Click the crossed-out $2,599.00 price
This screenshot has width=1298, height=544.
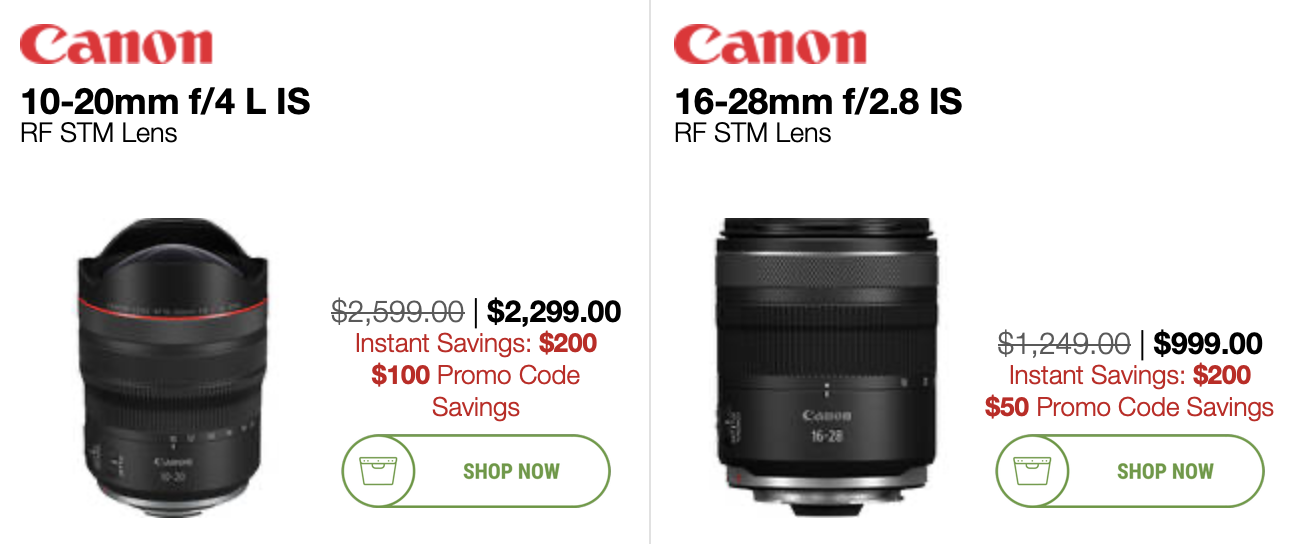[x=397, y=311]
